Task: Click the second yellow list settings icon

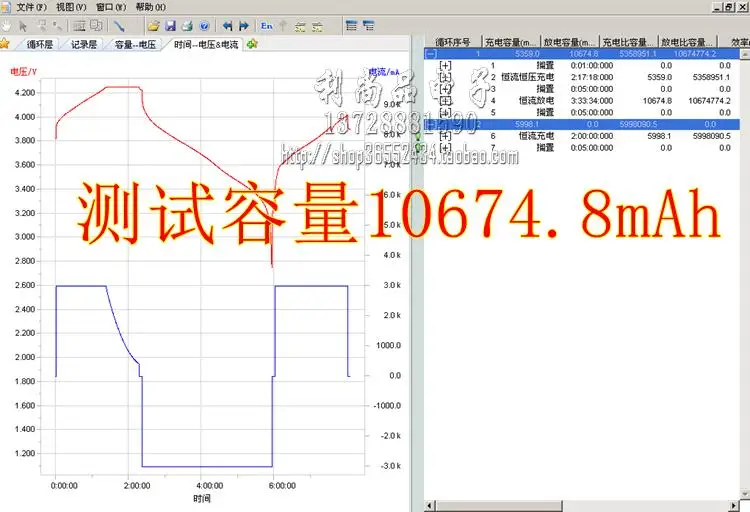Action: (x=317, y=26)
